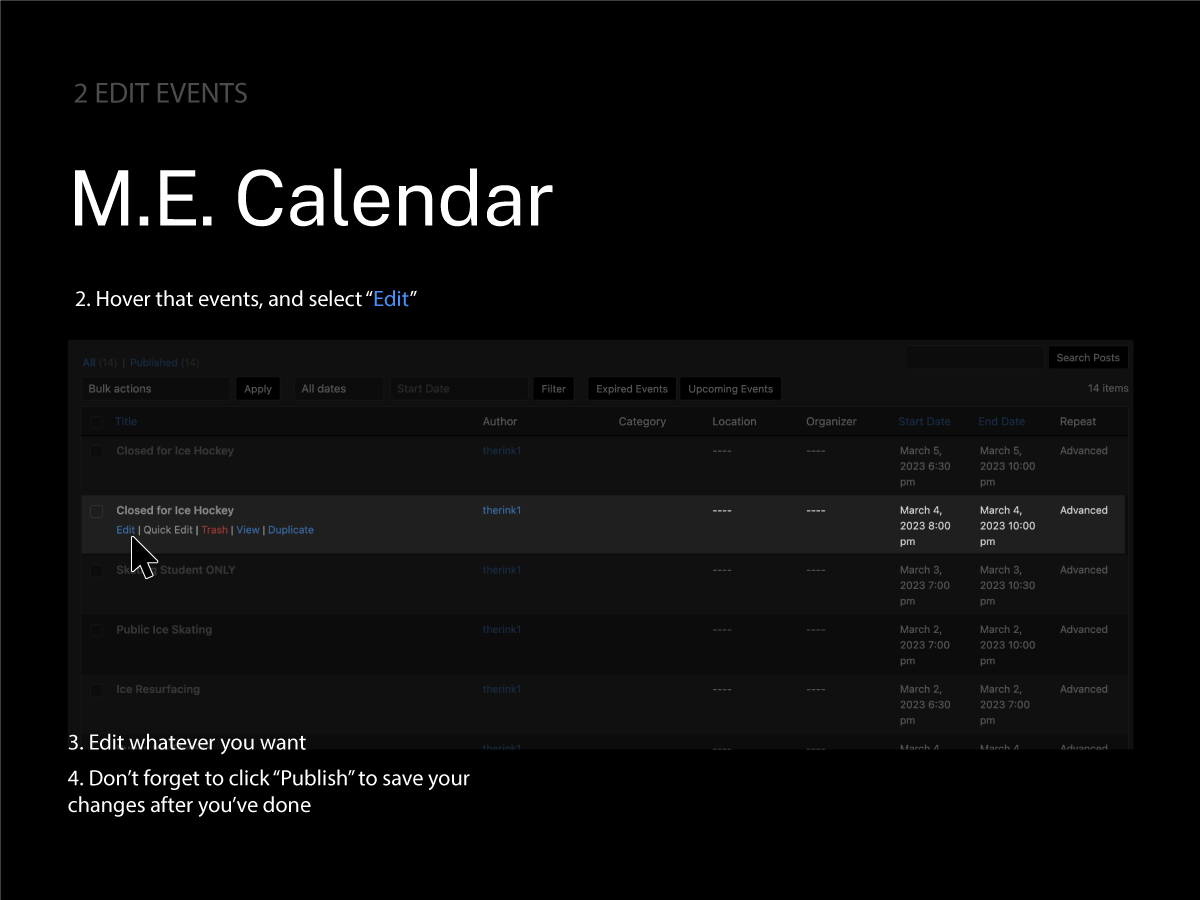Click the Repeat column header
Viewport: 1200px width, 900px height.
click(1078, 422)
